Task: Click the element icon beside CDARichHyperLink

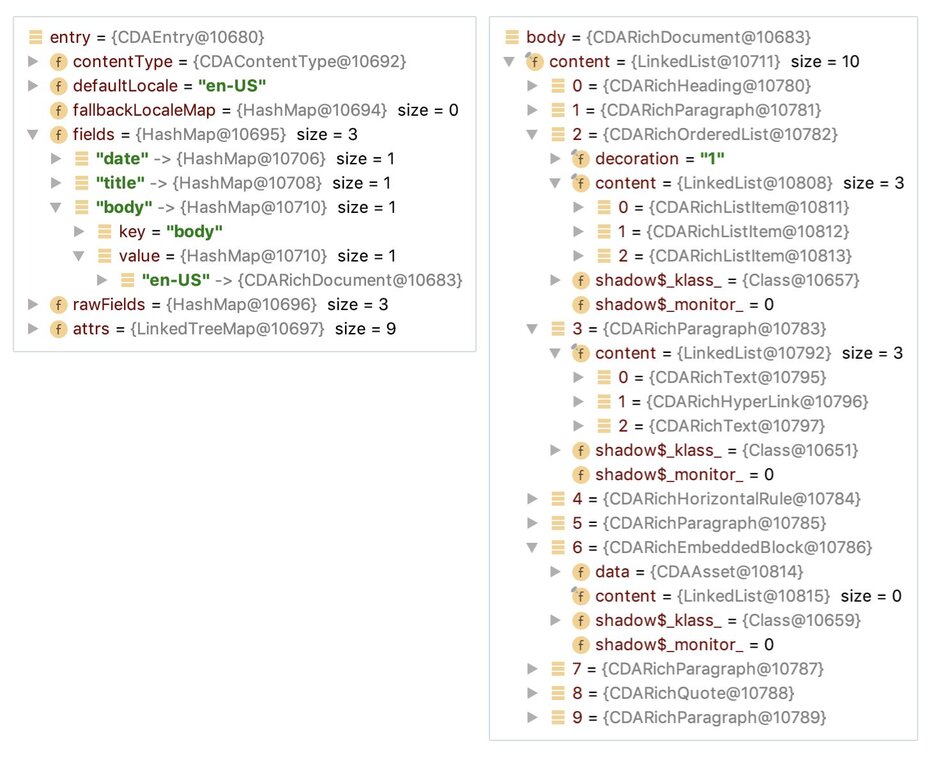Action: click(604, 402)
